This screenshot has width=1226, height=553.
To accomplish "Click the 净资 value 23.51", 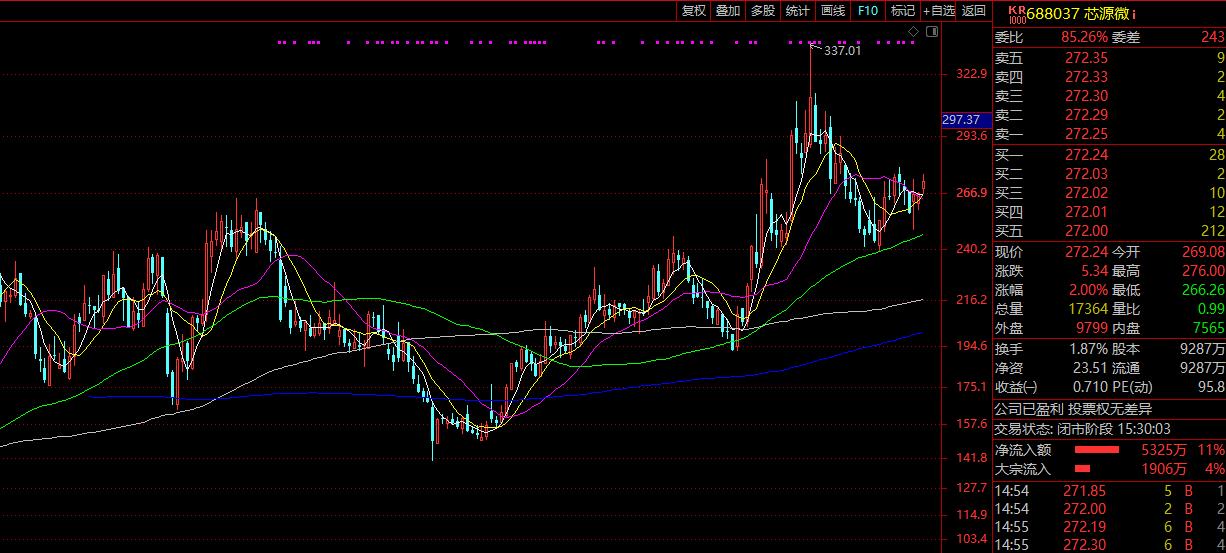I will (1091, 368).
